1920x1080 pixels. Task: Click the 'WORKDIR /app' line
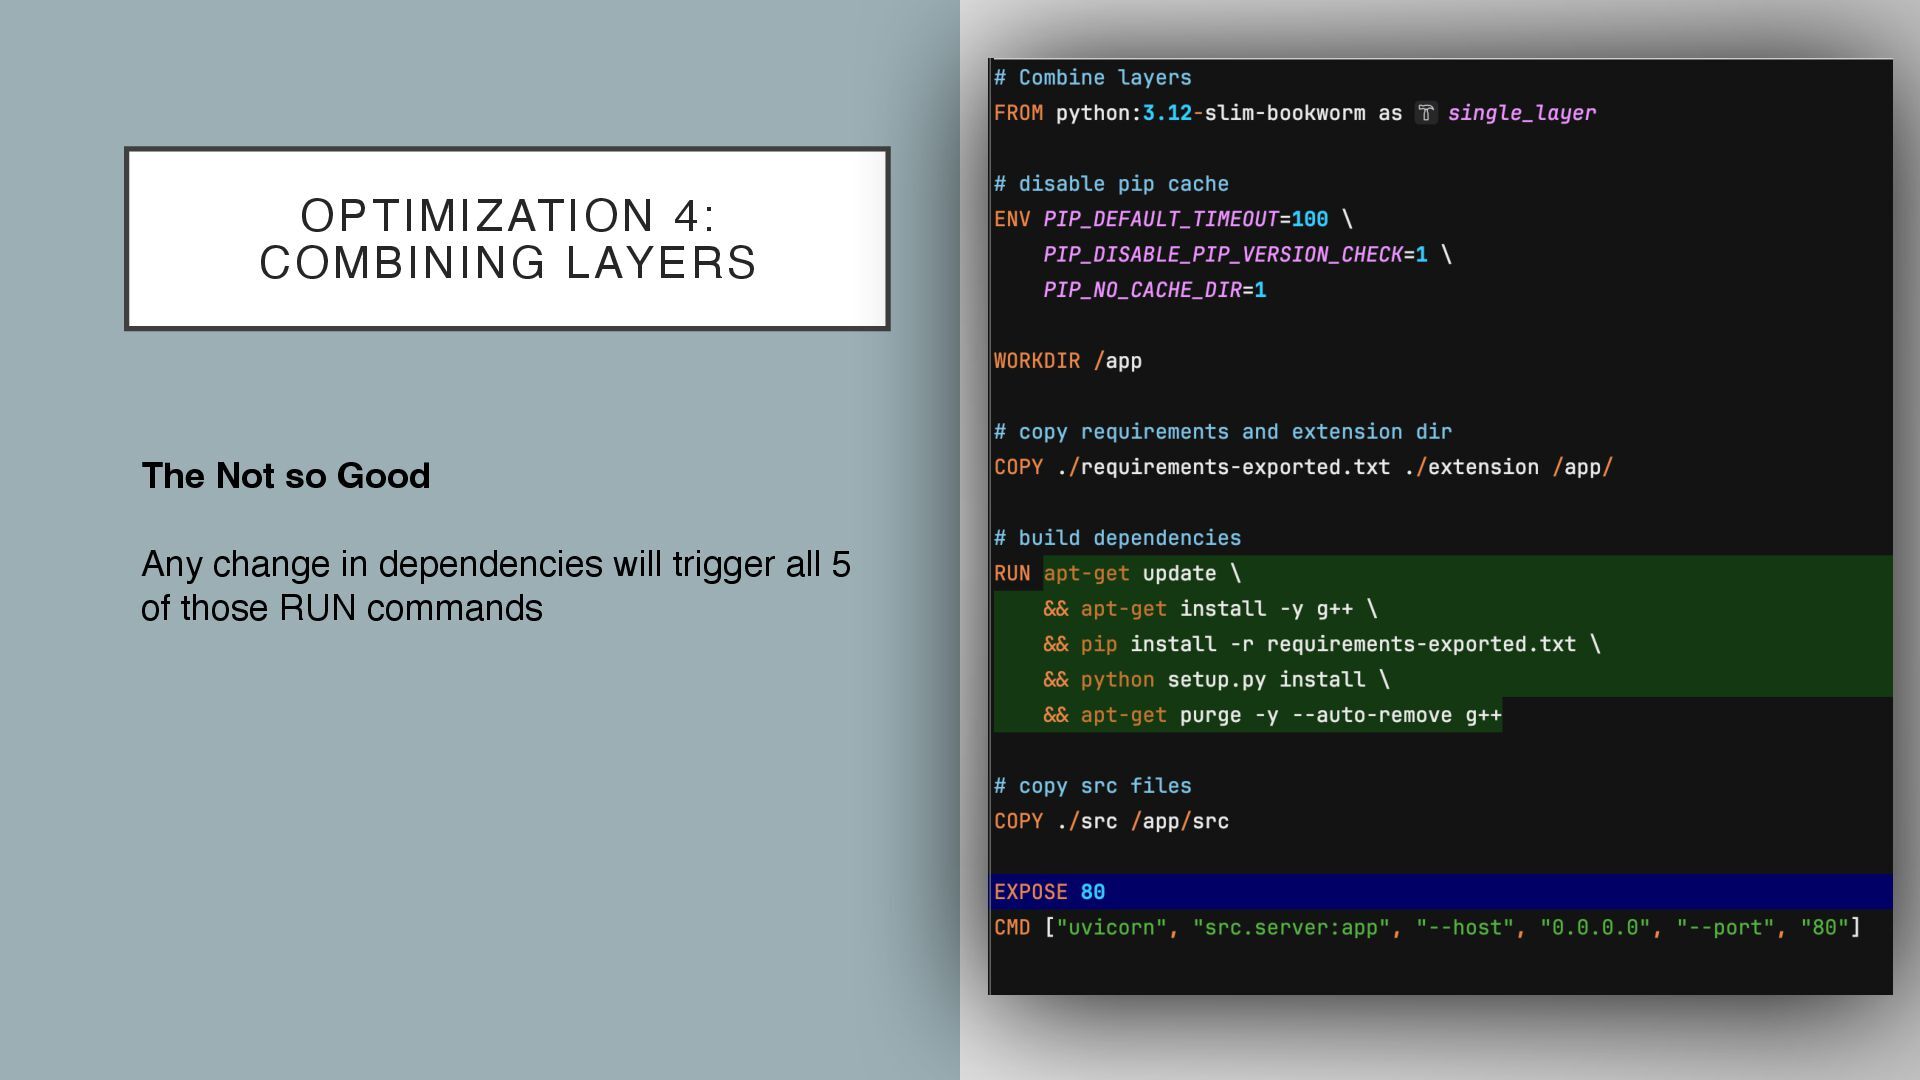tap(1067, 361)
